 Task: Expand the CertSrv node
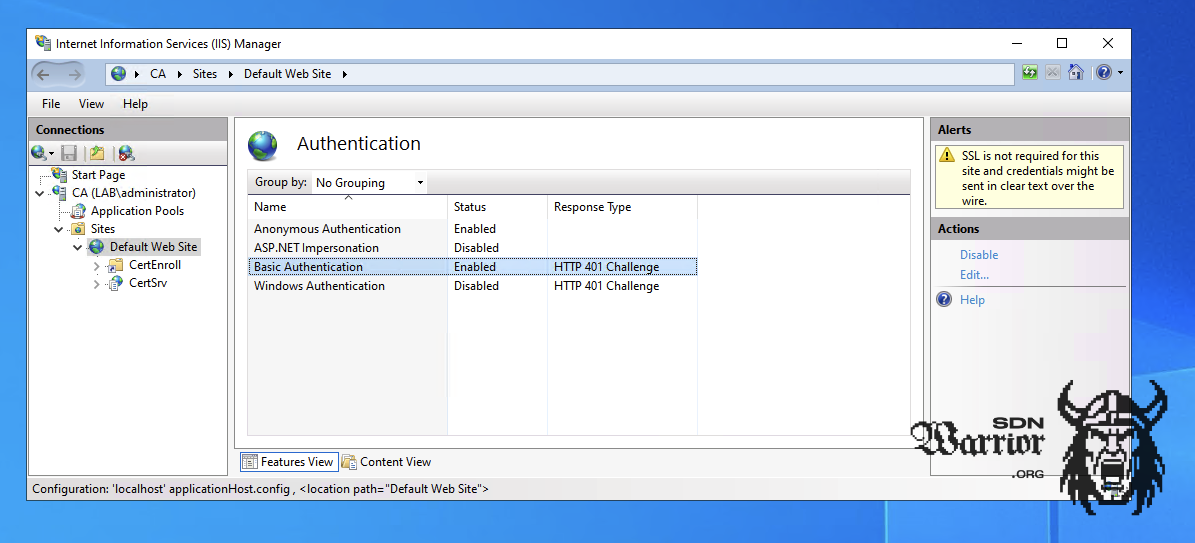coord(96,284)
